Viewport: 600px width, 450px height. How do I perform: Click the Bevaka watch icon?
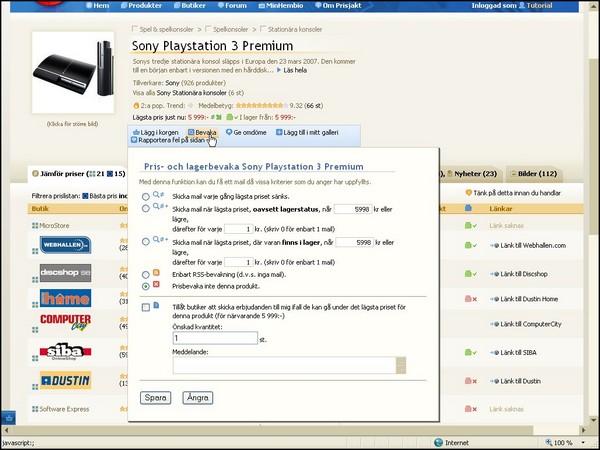point(191,132)
